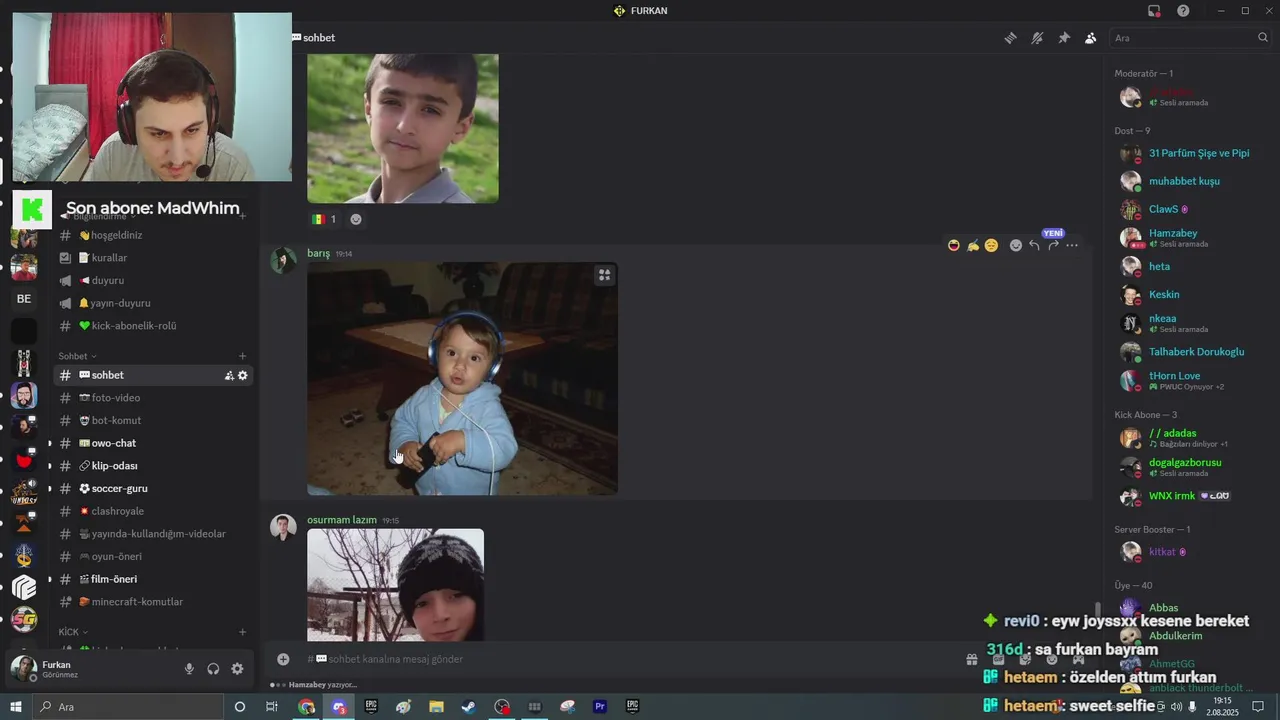
Task: Click osurmam lazım username
Action: point(342,520)
